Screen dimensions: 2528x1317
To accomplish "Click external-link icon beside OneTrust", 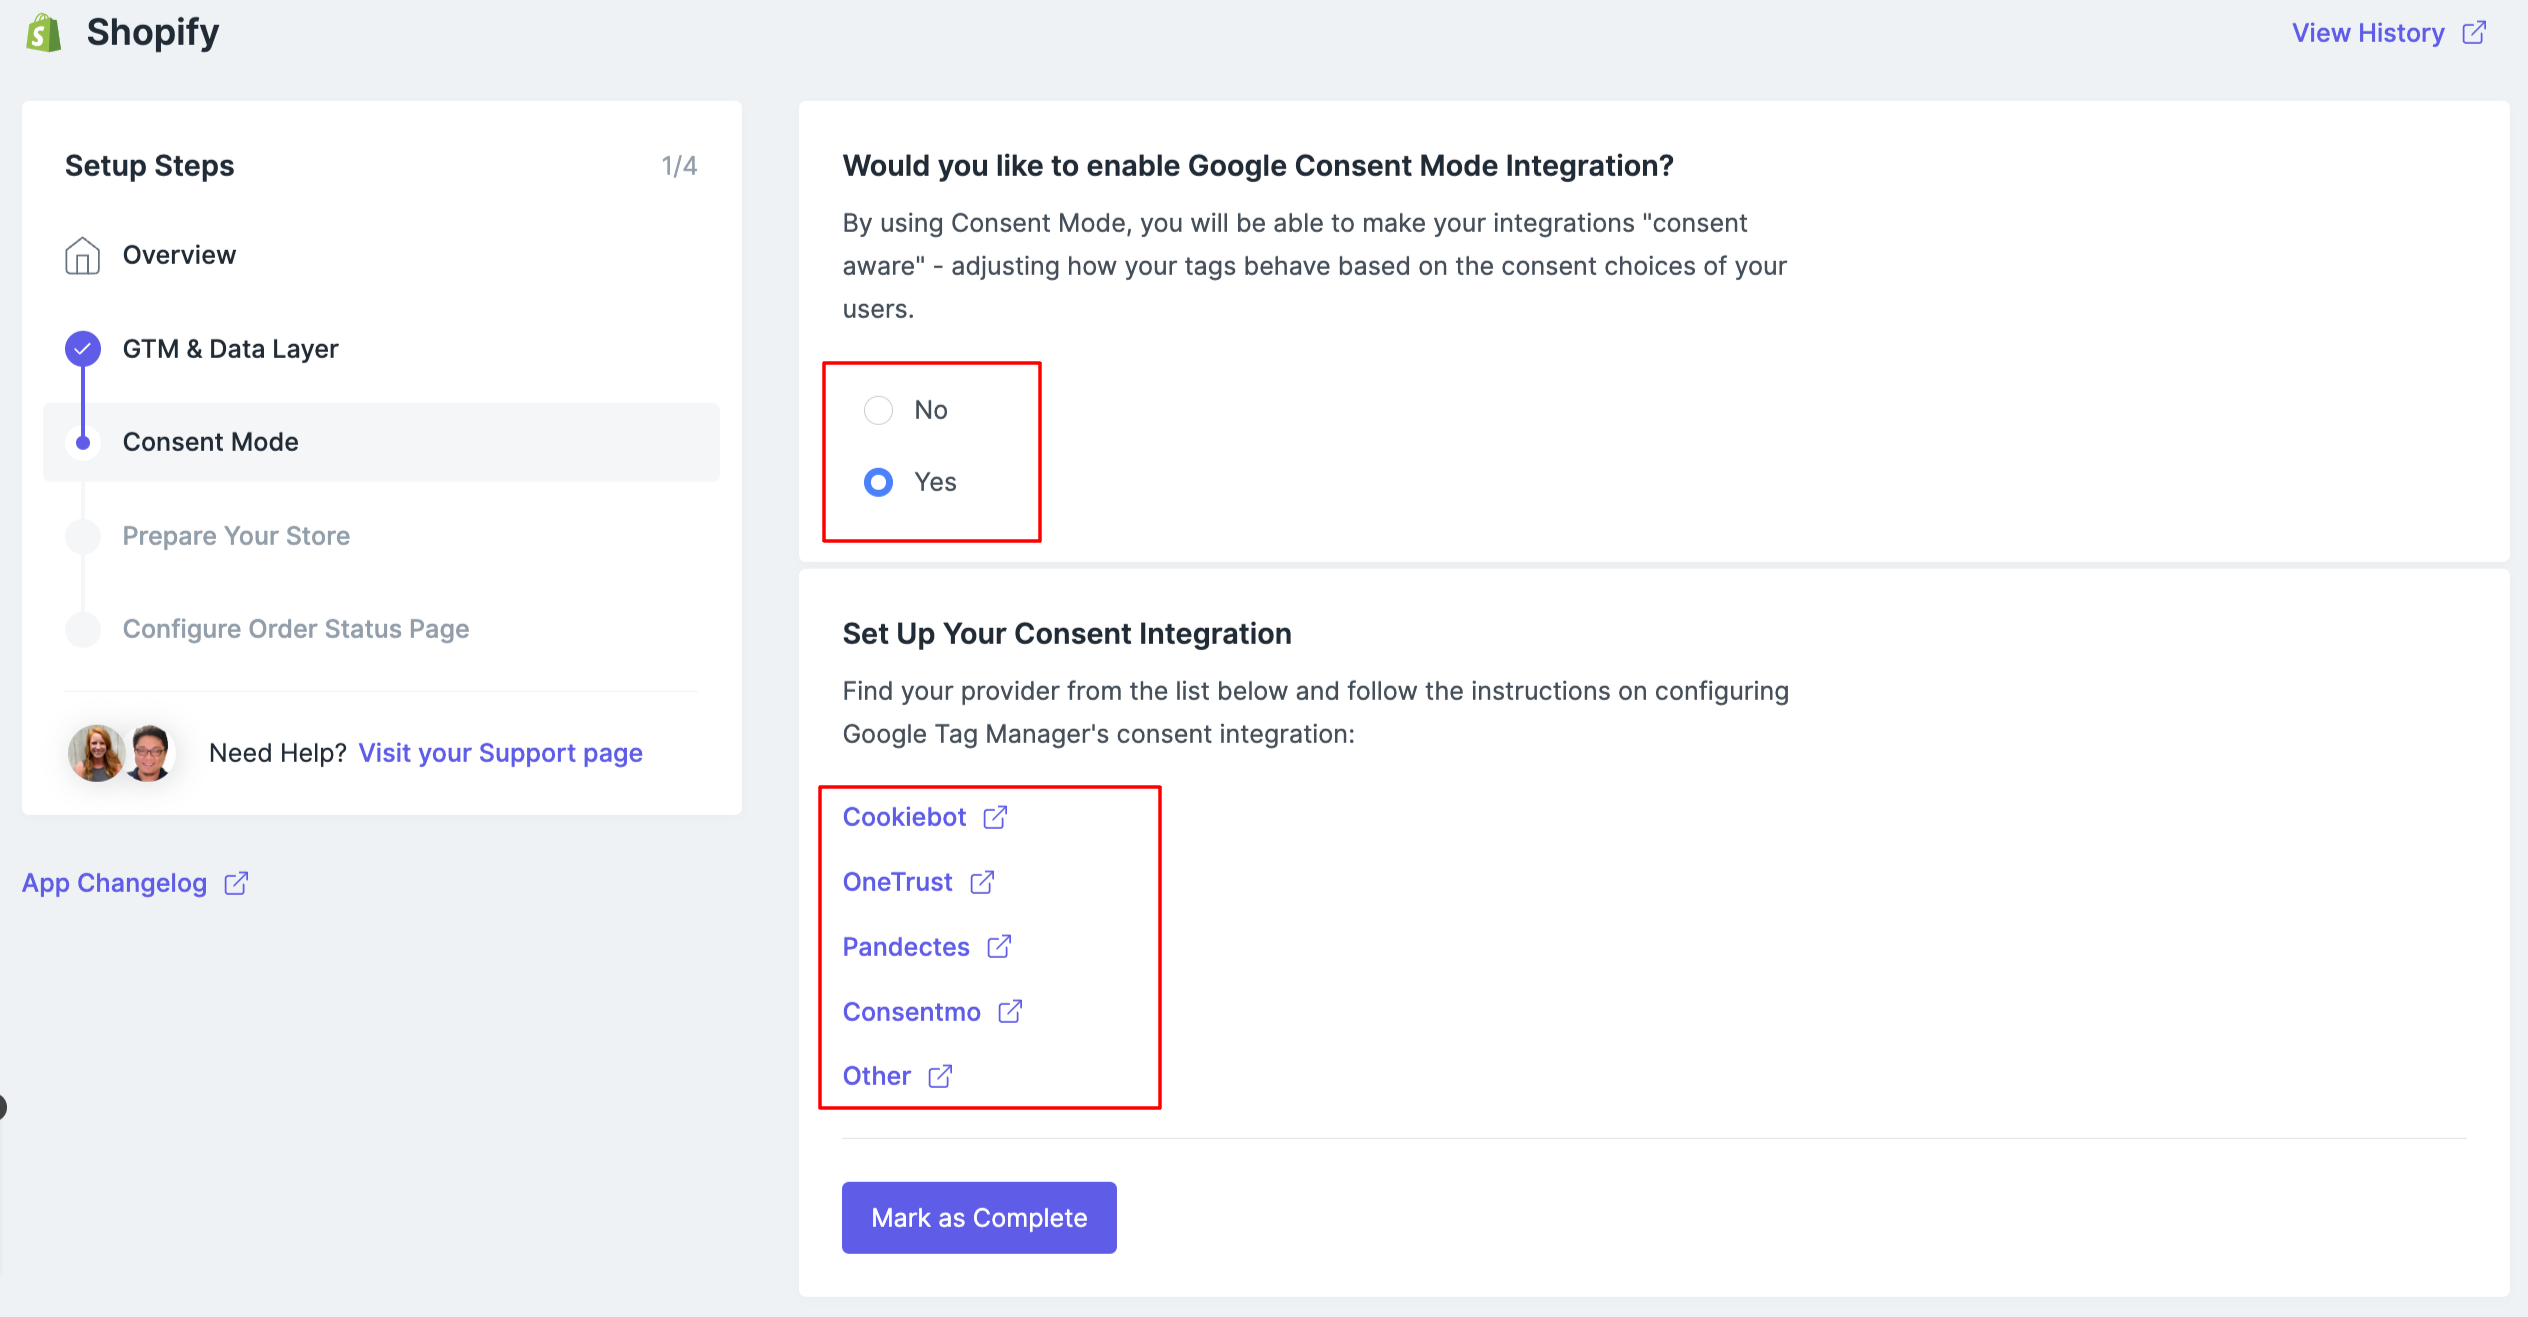I will (982, 882).
